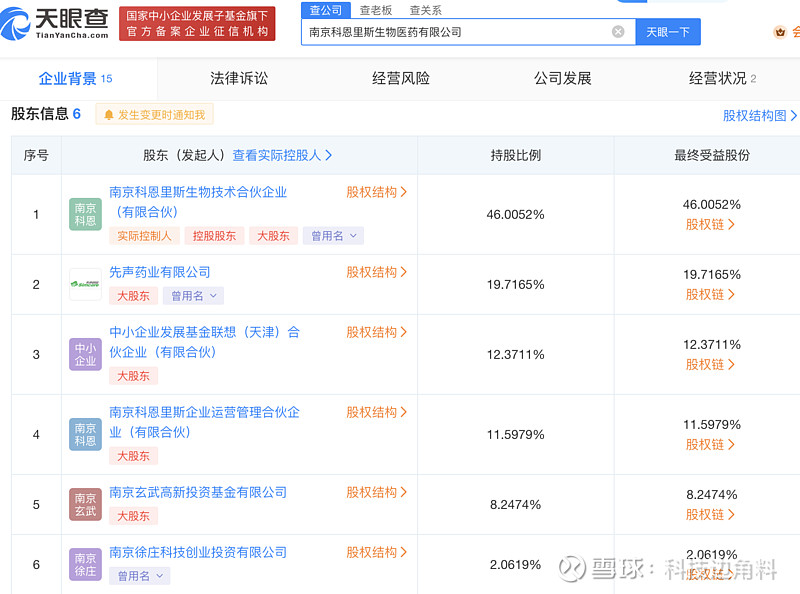This screenshot has height=594, width=800.
Task: Open 股权结构 for 南京玄武高新 row
Action: [377, 492]
